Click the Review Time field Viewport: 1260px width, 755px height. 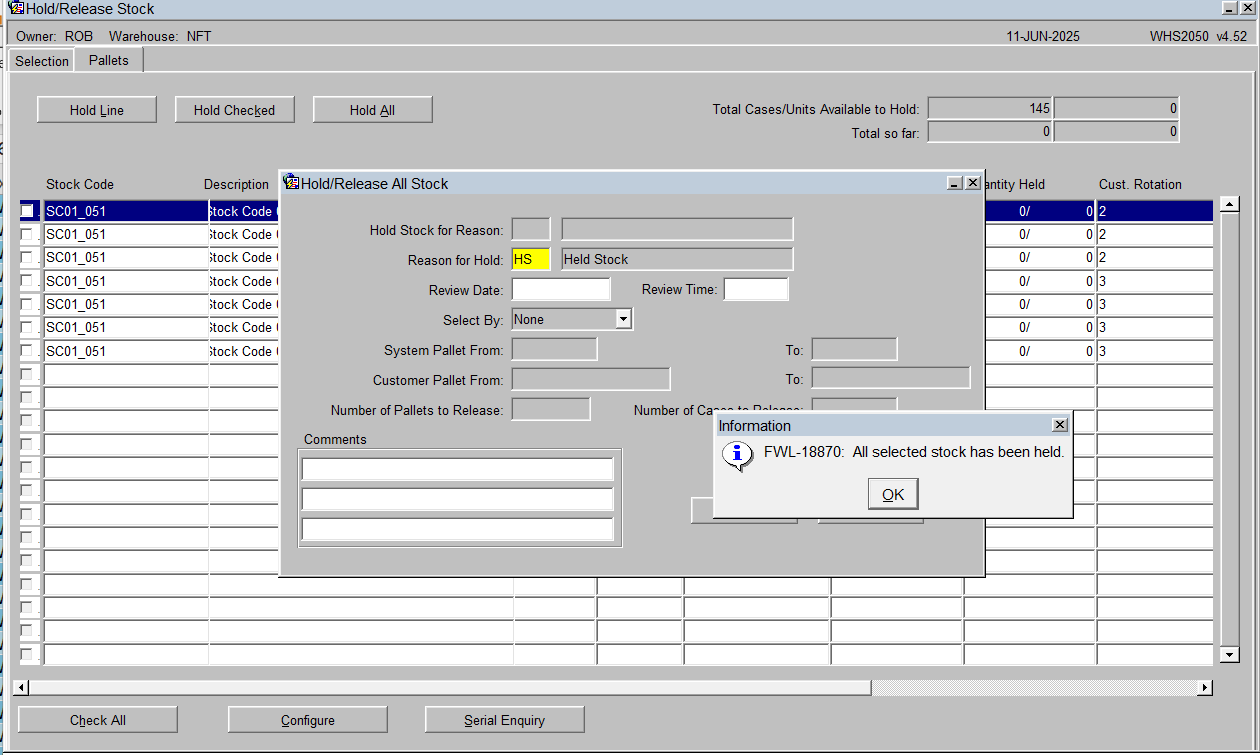click(x=756, y=289)
